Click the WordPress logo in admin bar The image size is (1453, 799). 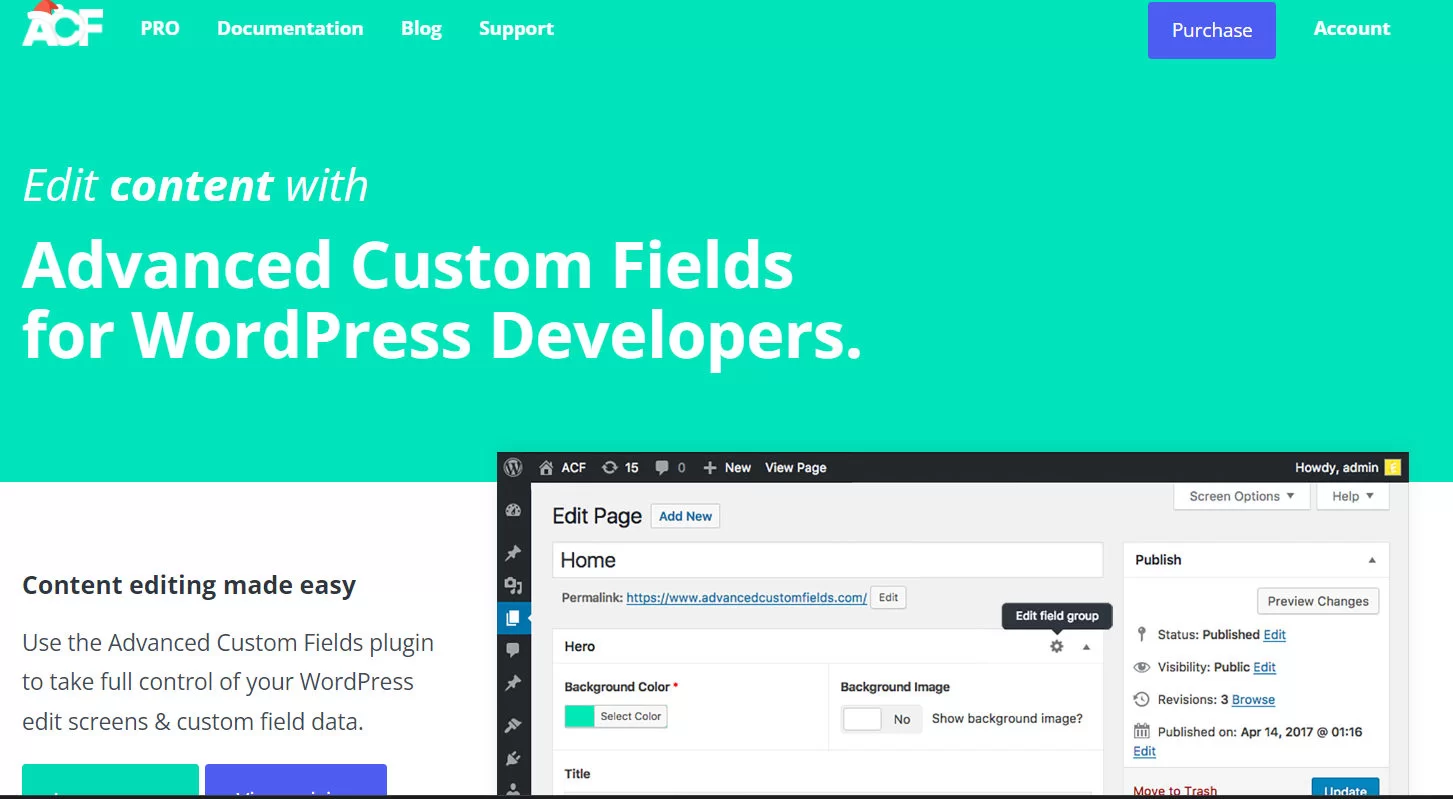(513, 467)
